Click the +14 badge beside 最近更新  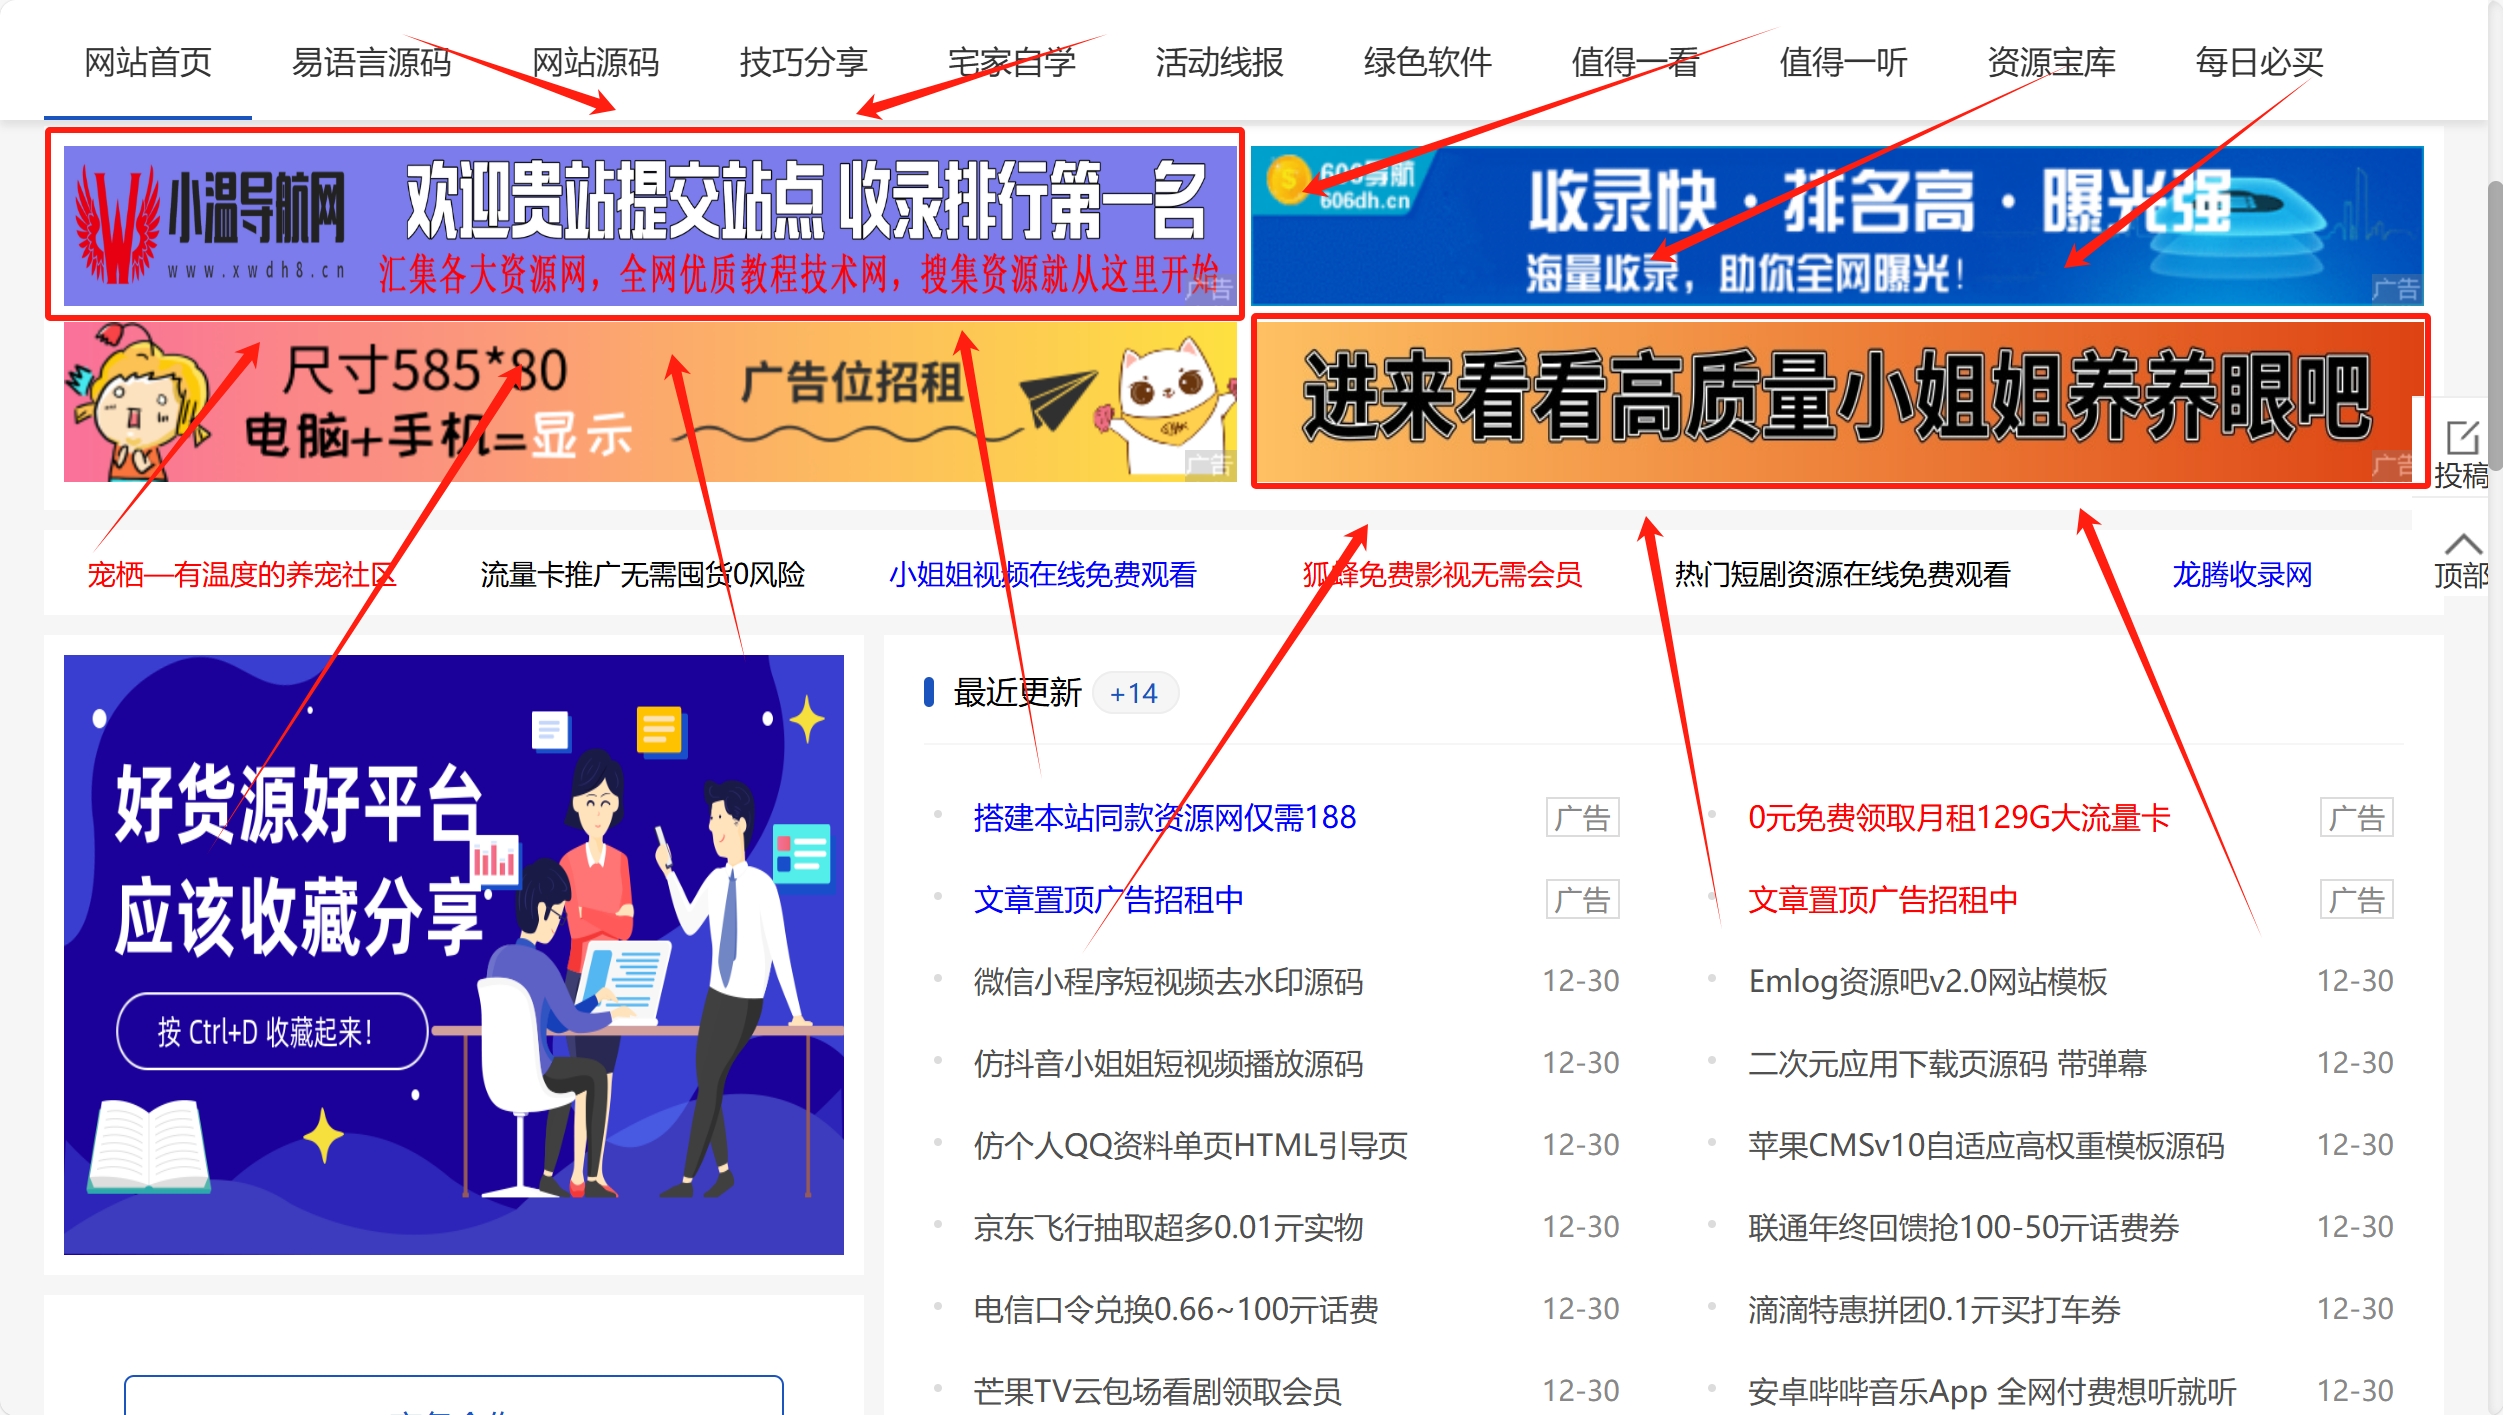tap(1134, 693)
